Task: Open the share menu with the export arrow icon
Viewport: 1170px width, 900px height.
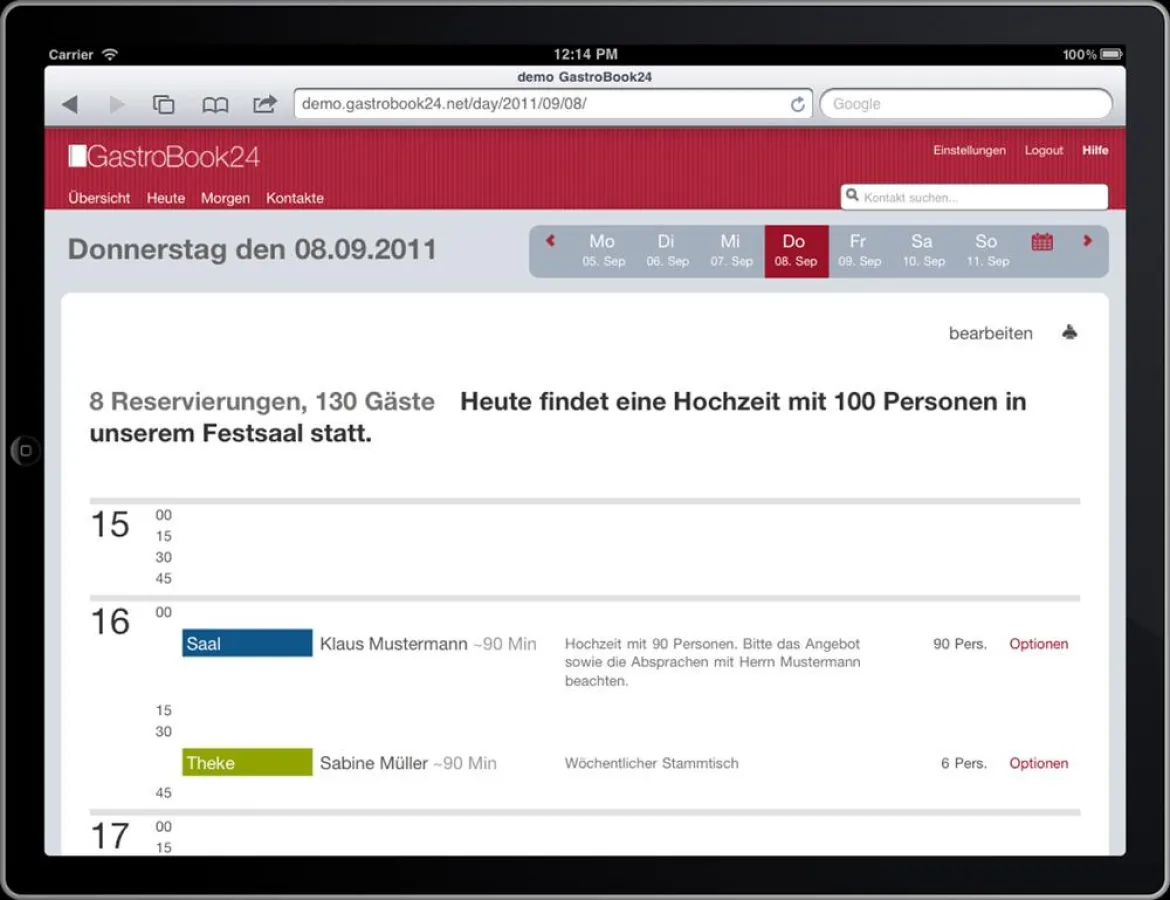Action: pyautogui.click(x=263, y=103)
